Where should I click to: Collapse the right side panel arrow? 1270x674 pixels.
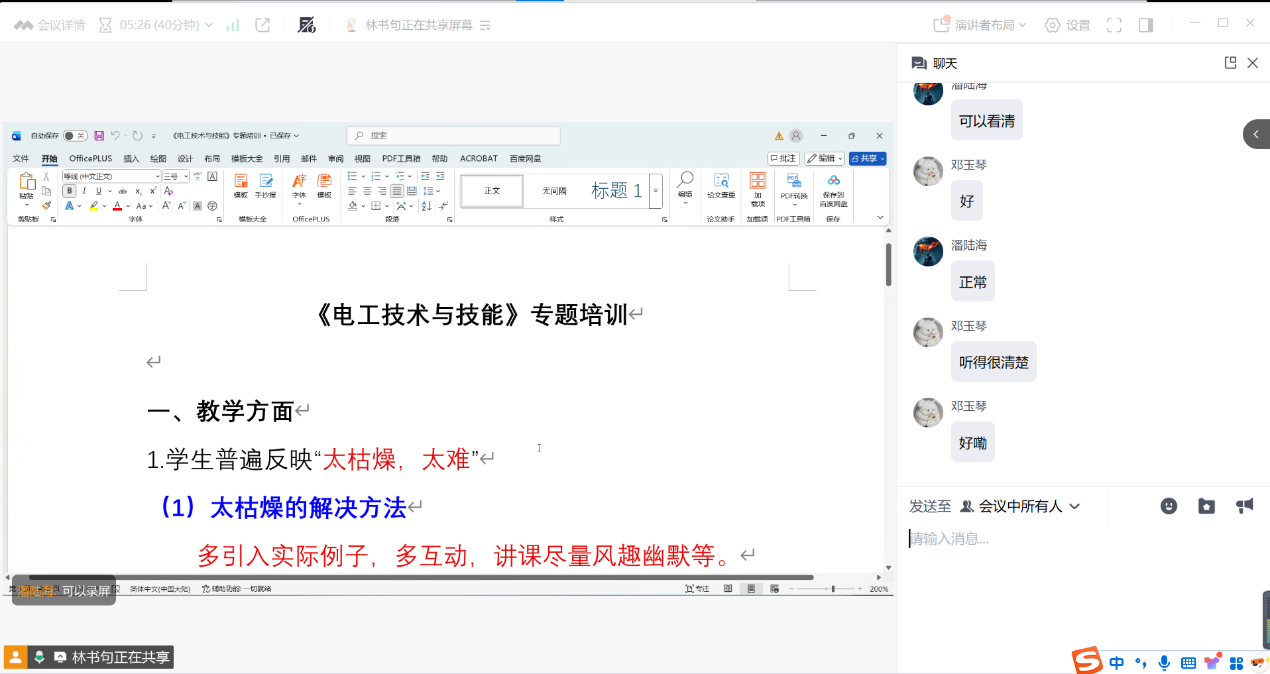[1256, 134]
